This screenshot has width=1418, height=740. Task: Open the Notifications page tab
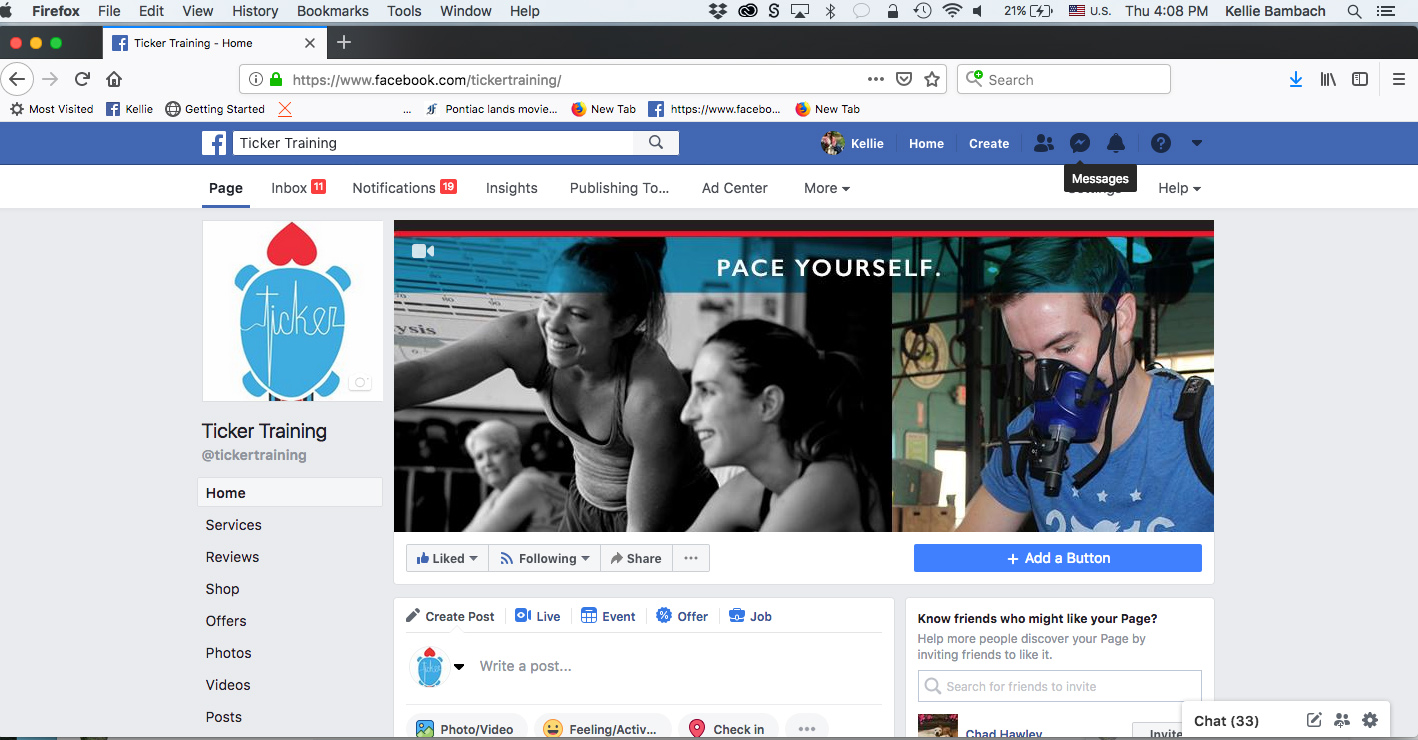click(x=404, y=188)
